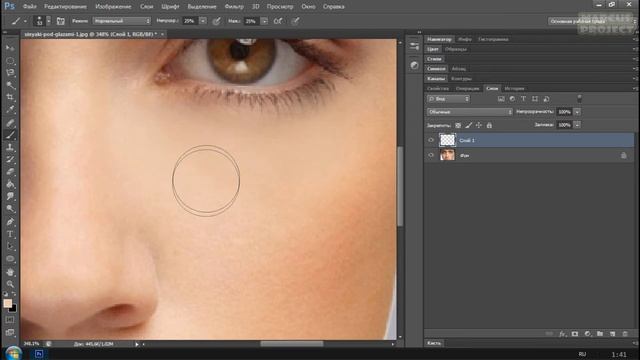Click the screen mode icon
Image resolution: width=640 pixels, height=360 pixels.
(x=10, y=332)
